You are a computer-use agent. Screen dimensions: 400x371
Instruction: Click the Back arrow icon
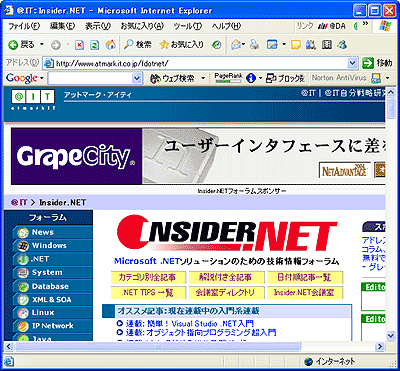[x=13, y=45]
